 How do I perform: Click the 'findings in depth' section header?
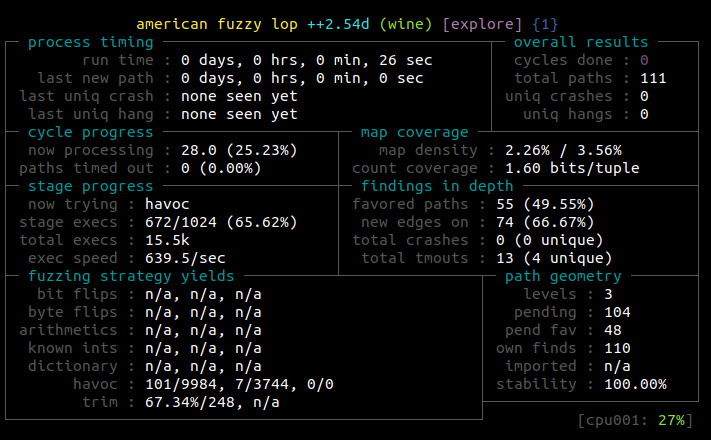point(437,186)
